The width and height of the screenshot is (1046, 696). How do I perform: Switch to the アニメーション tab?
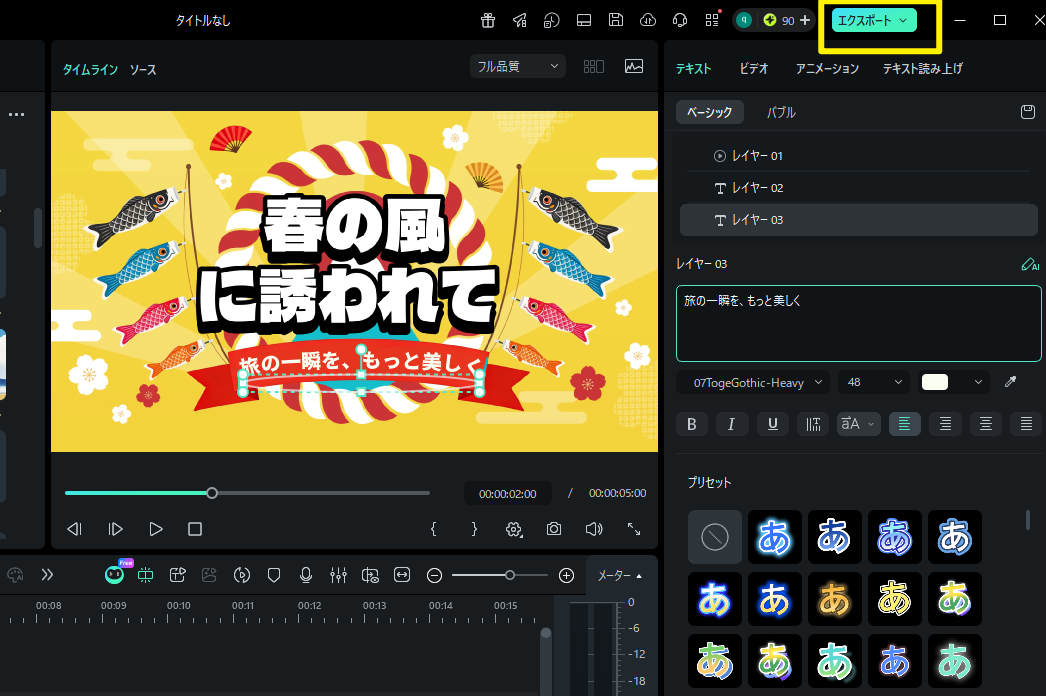826,68
